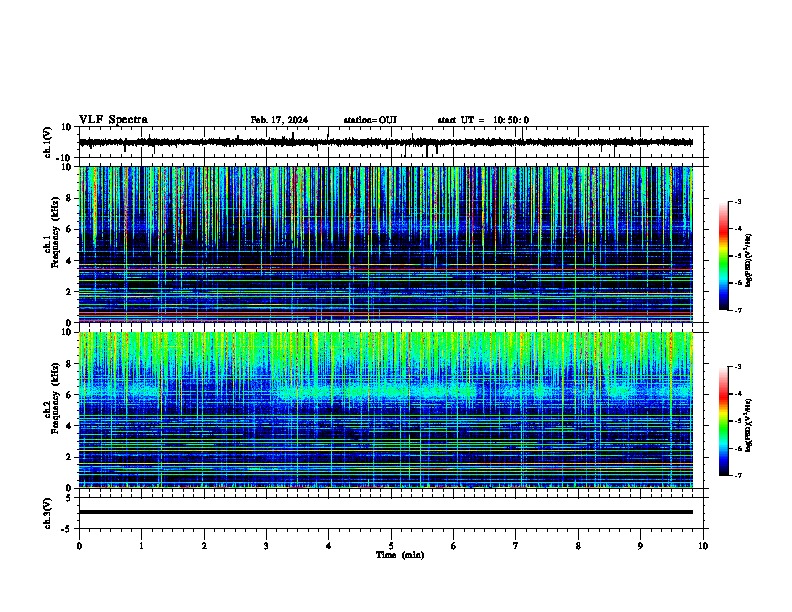Click the ch.1 spectrogram color scale bar

tap(724, 256)
